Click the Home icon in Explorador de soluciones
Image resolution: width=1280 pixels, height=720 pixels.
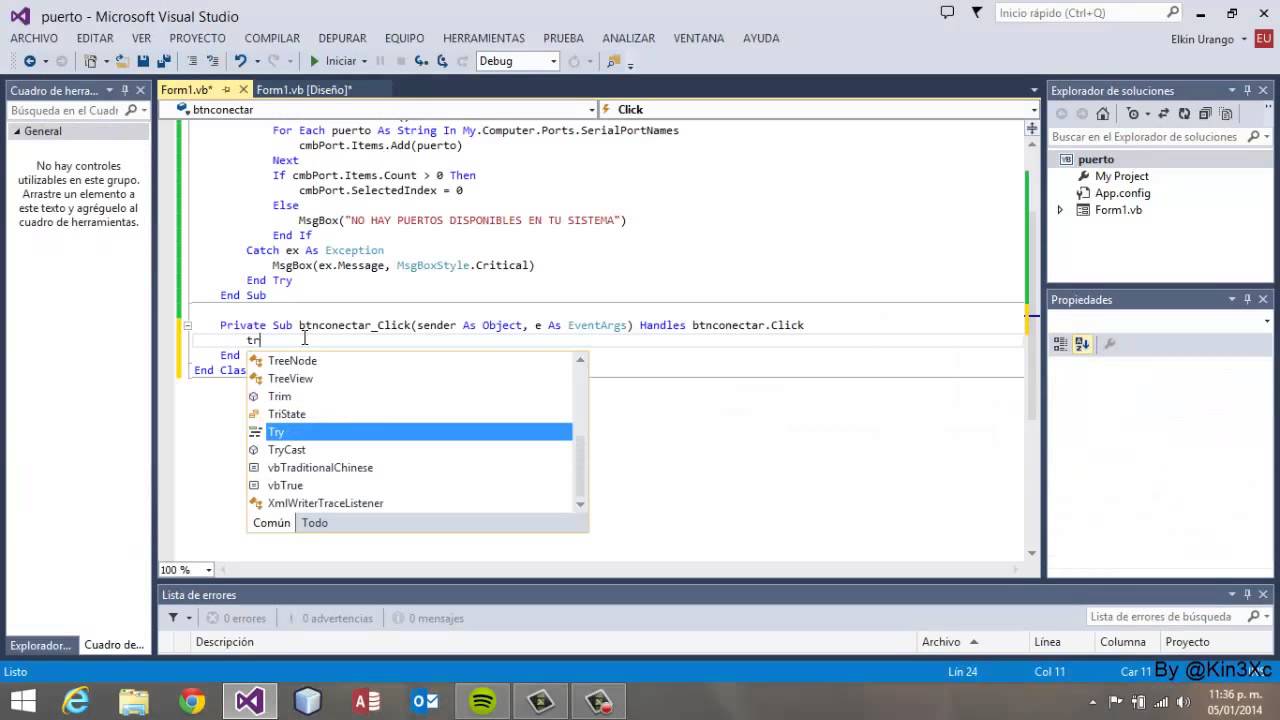[1103, 114]
